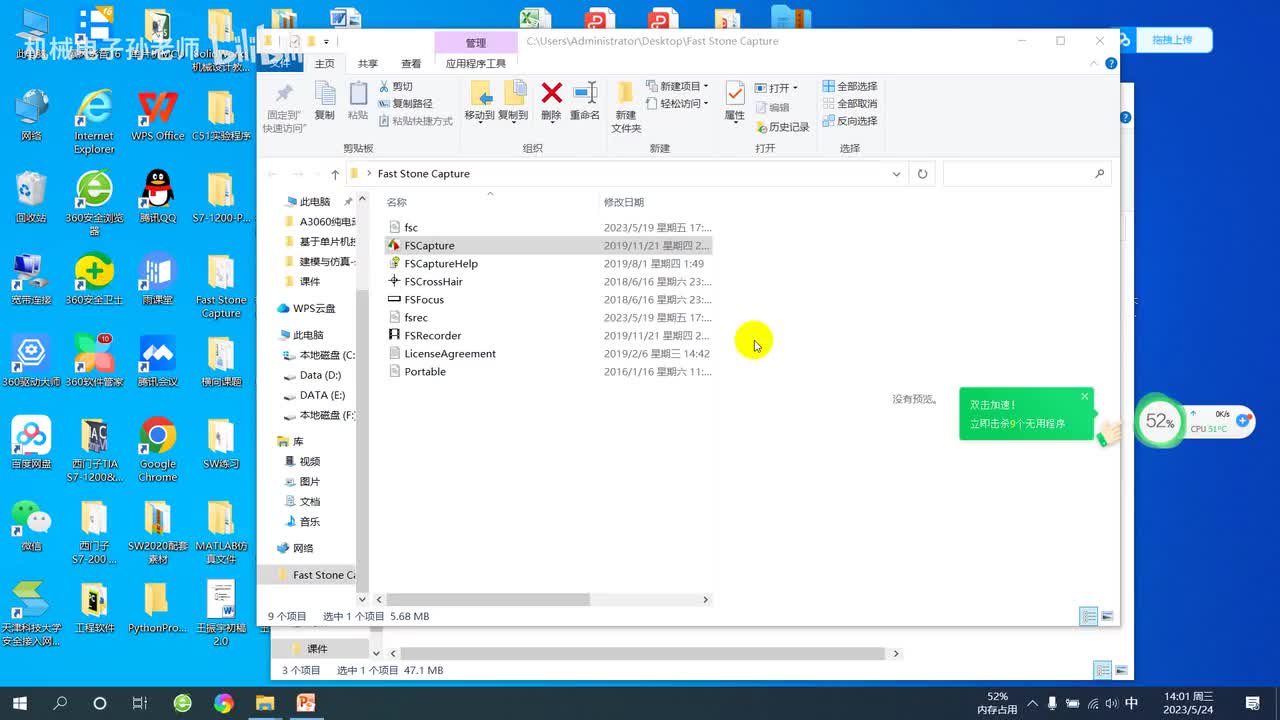
Task: Switch to the Share (共享) ribbon tab
Action: coord(368,63)
